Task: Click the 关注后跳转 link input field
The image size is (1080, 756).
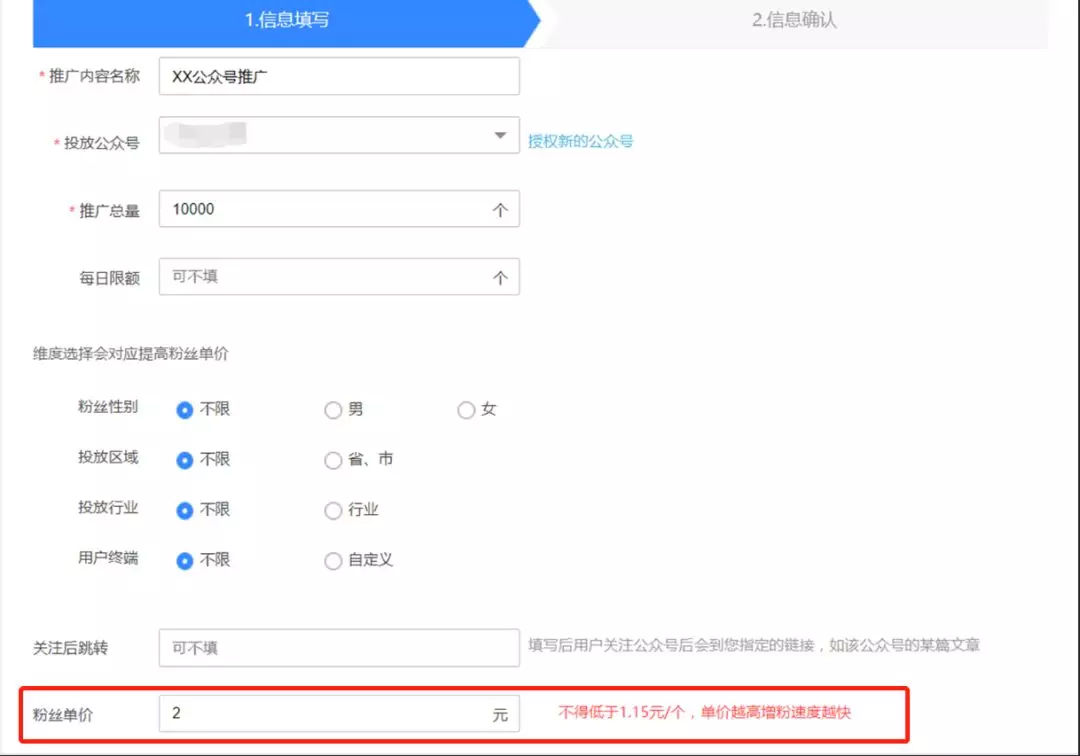Action: 340,648
